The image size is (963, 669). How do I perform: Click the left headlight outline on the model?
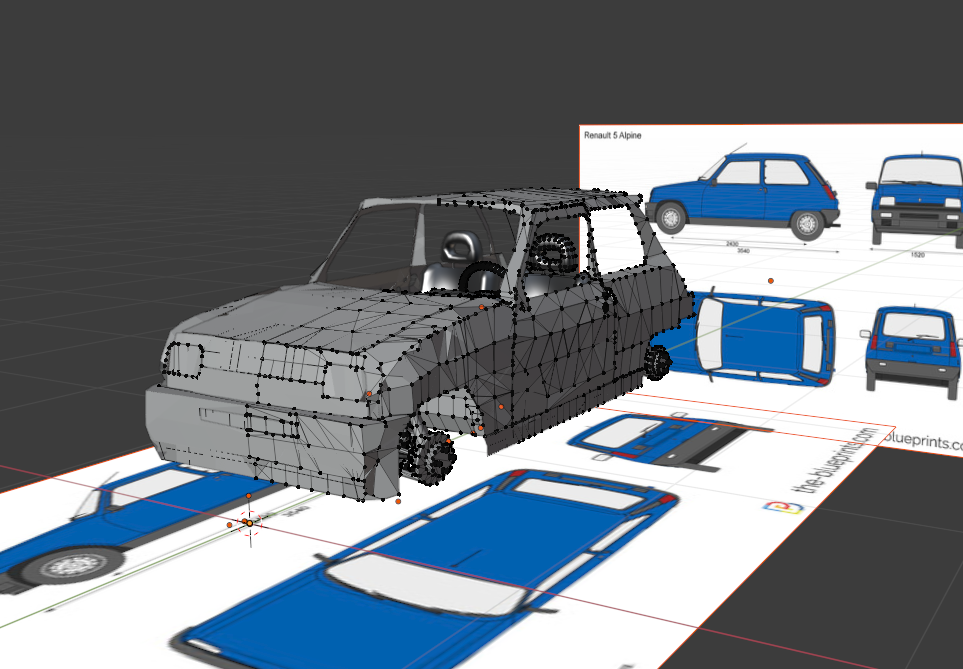point(183,360)
